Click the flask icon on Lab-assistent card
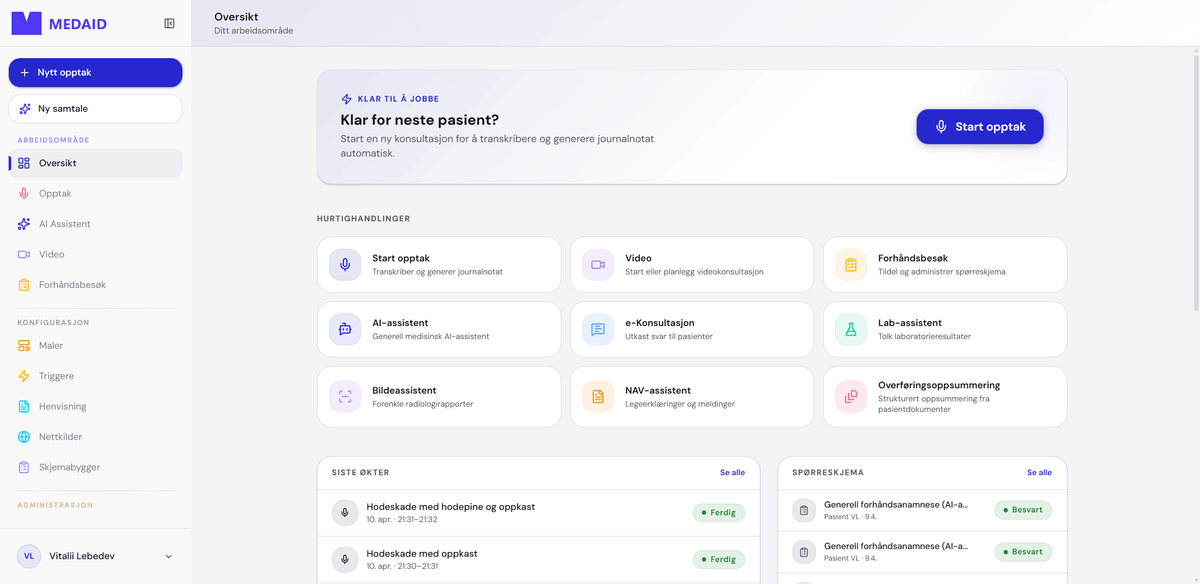This screenshot has width=1200, height=584. pyautogui.click(x=851, y=329)
